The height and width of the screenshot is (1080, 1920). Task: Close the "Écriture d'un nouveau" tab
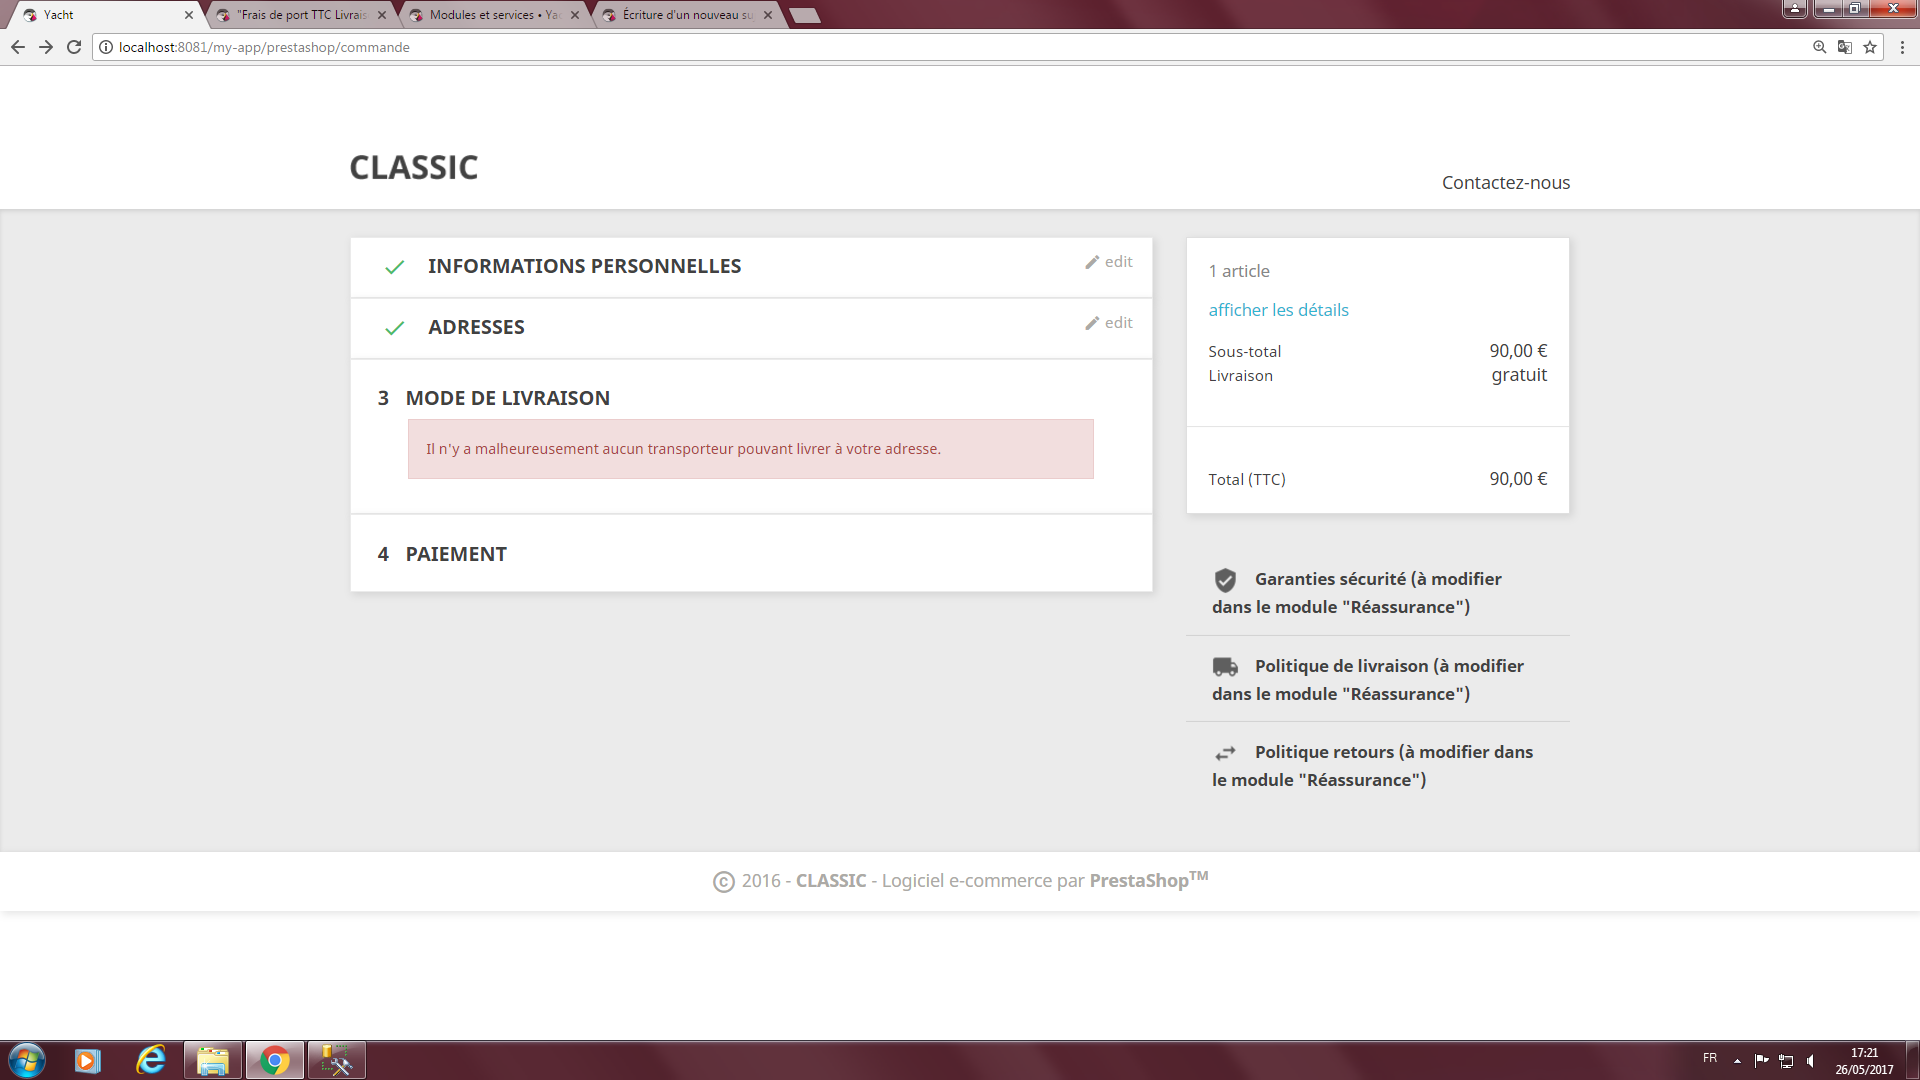coord(768,15)
